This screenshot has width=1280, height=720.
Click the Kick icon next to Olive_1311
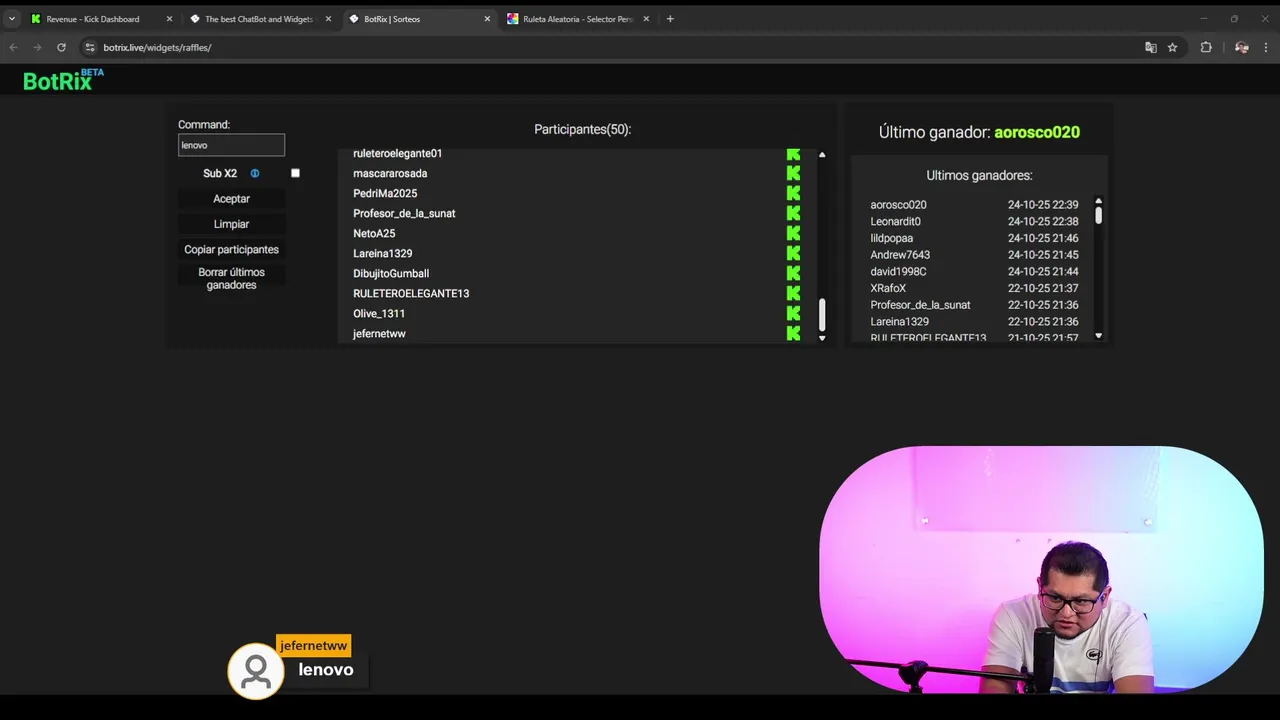pyautogui.click(x=793, y=313)
